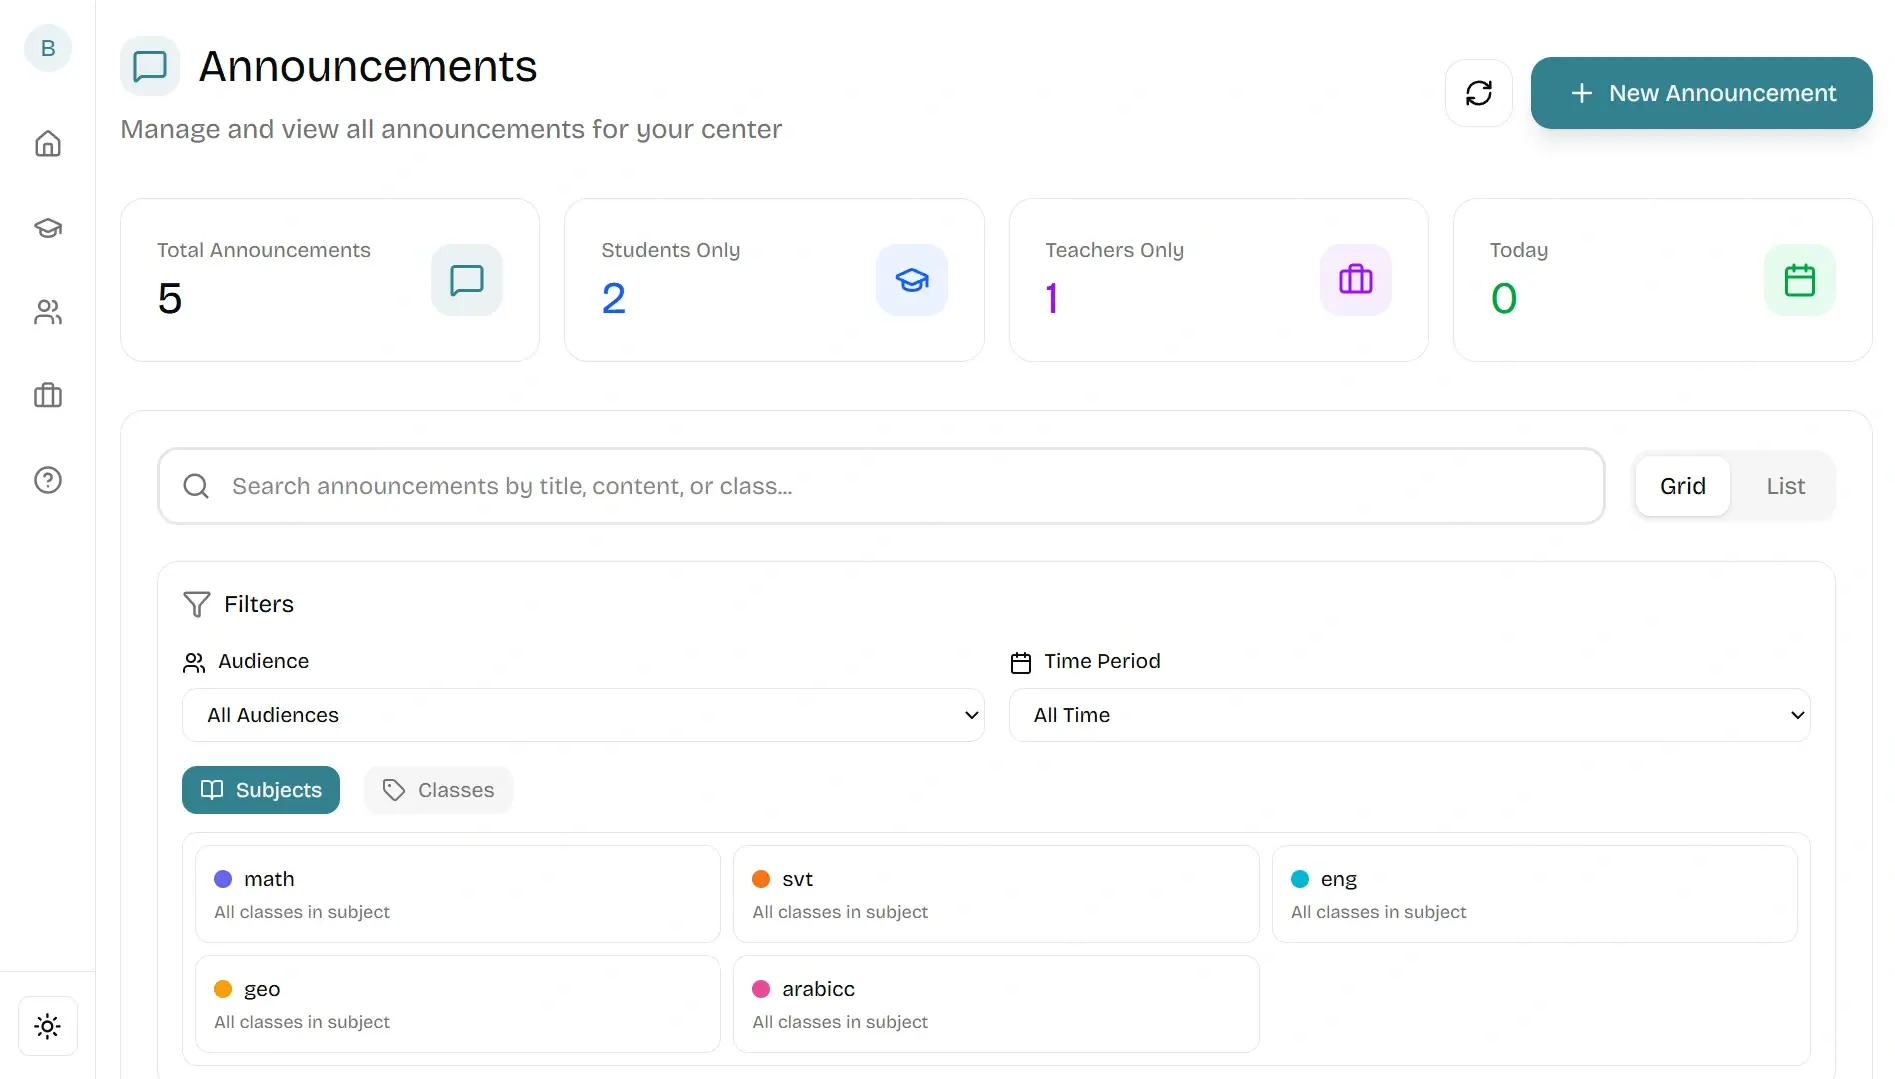
Task: Switch to List view
Action: (x=1785, y=486)
